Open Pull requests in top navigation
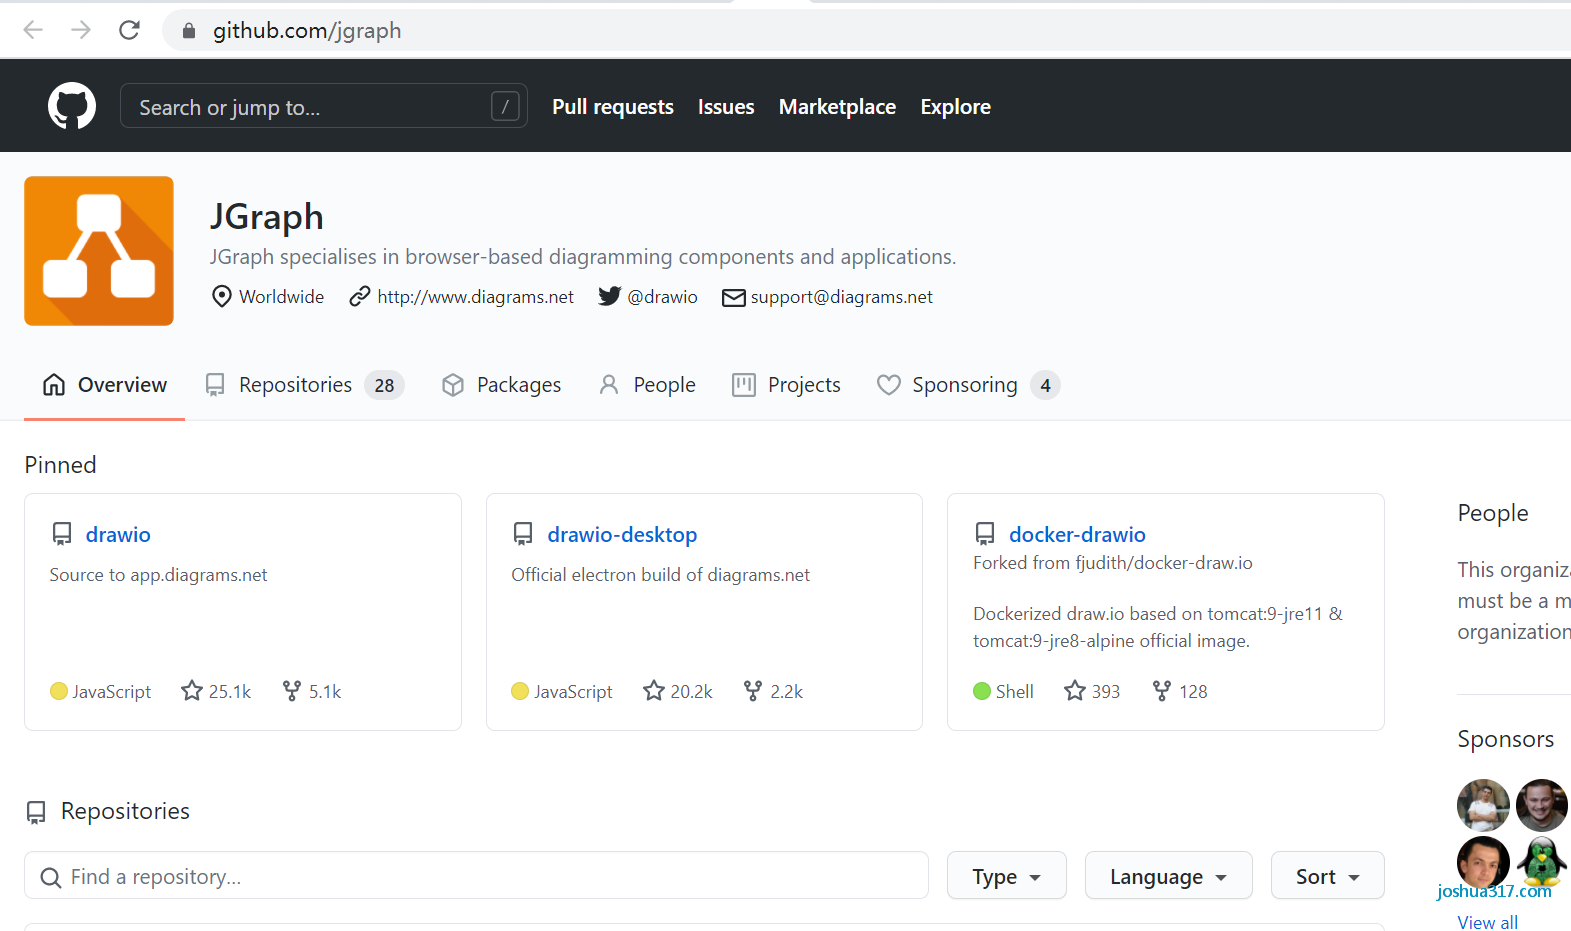The width and height of the screenshot is (1571, 931). point(613,106)
